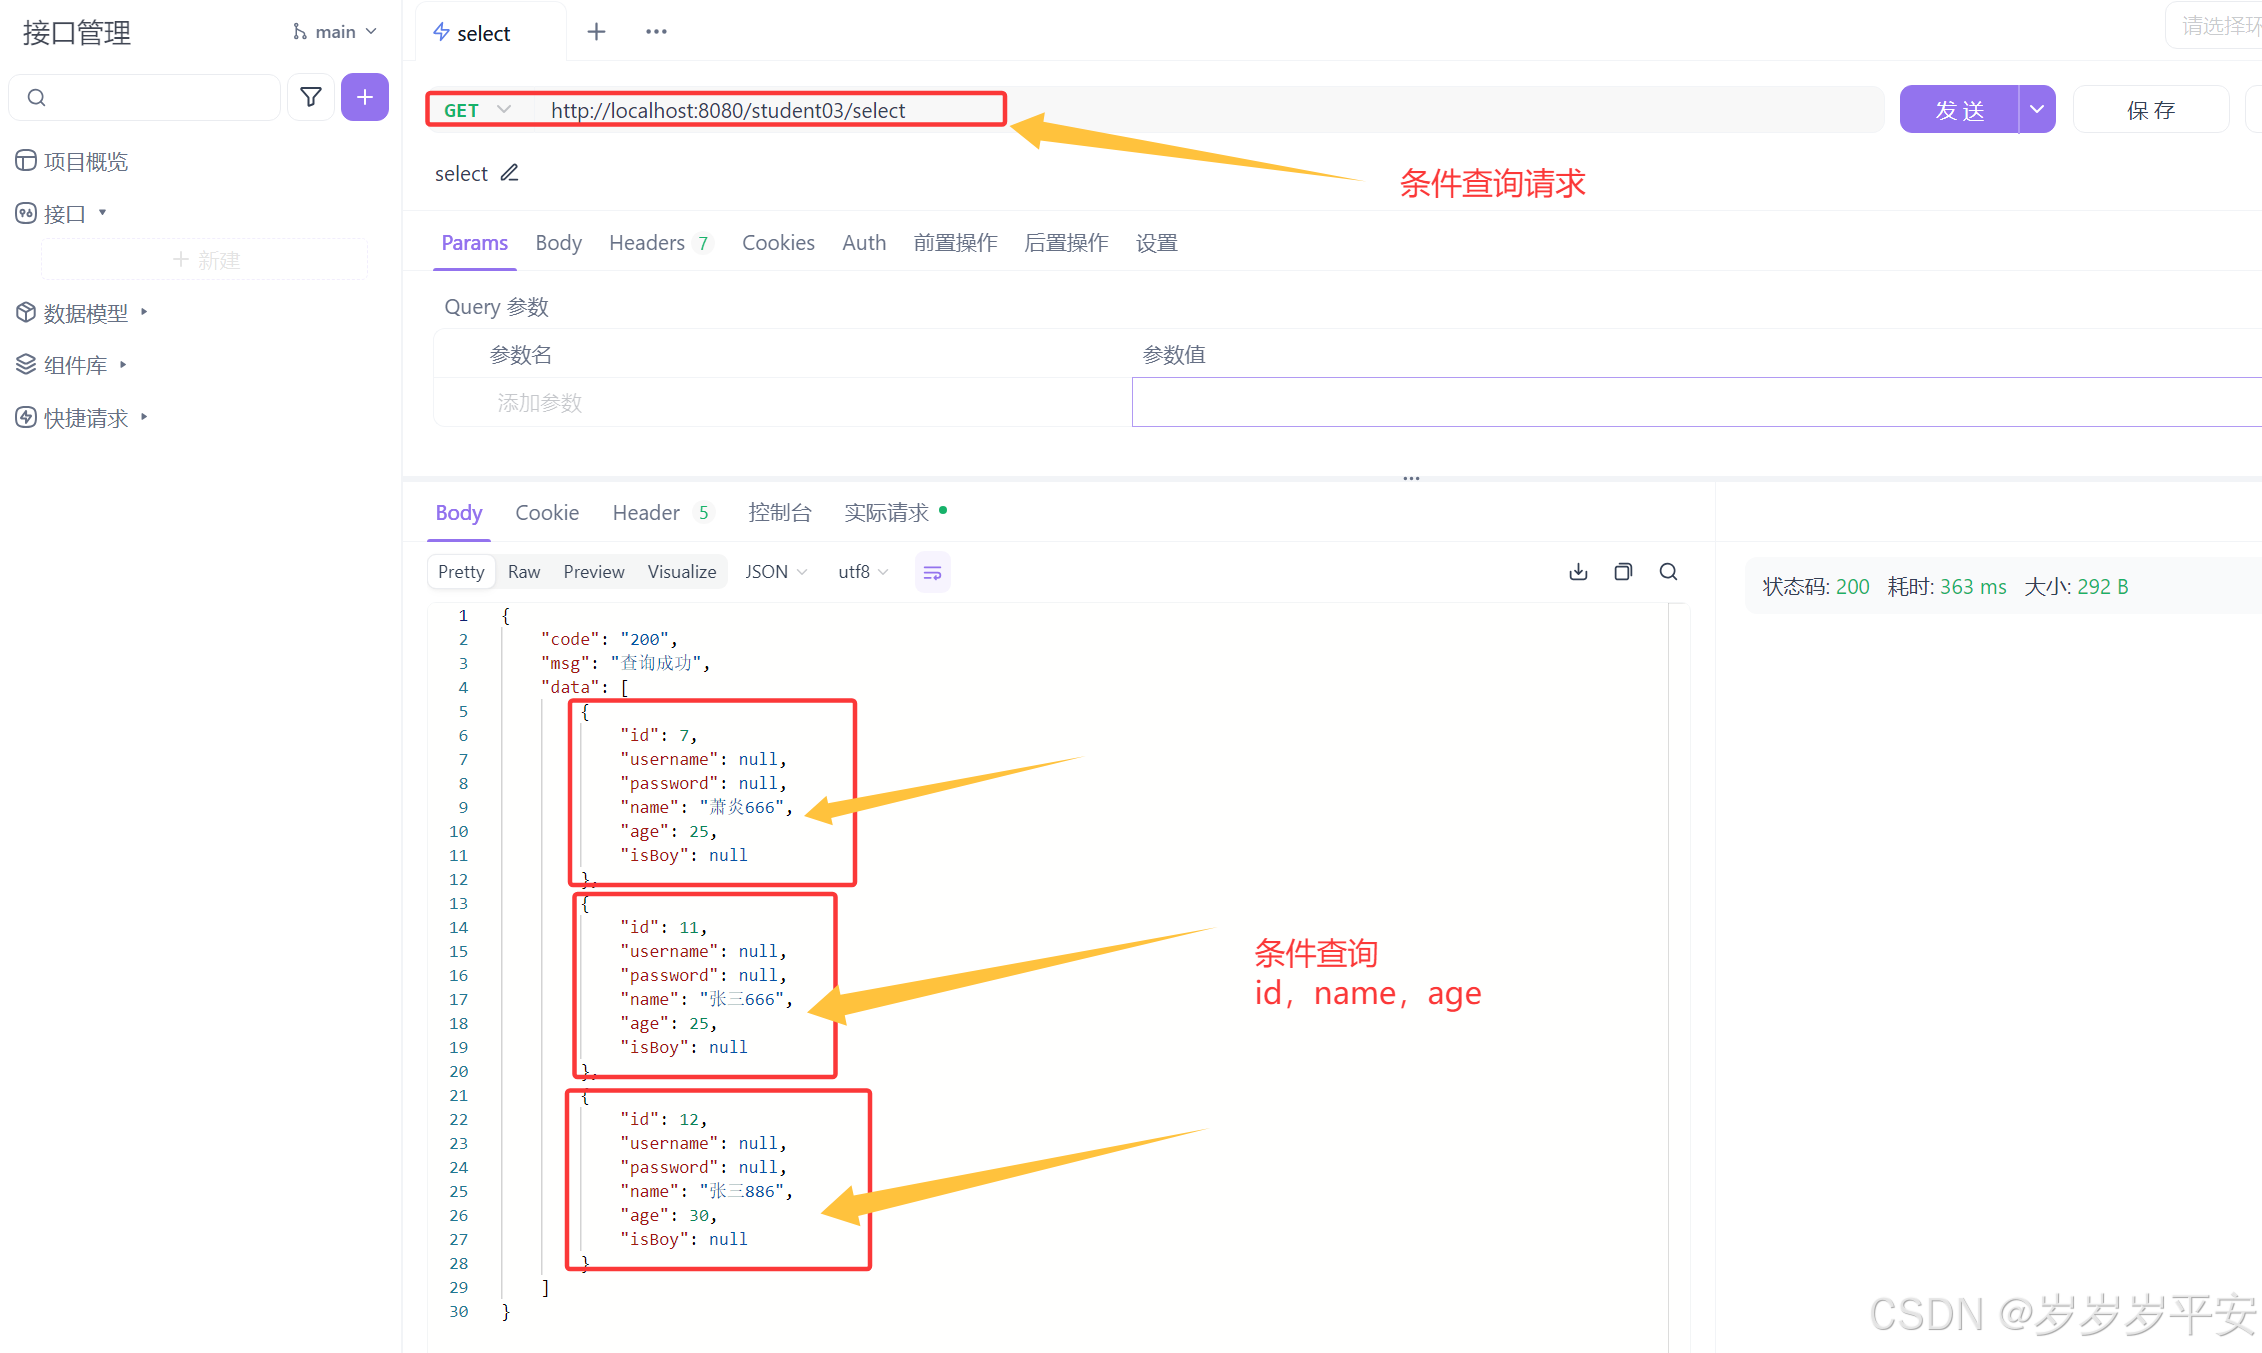Expand the 组件库 section arrow
2262x1353 pixels.
click(123, 364)
